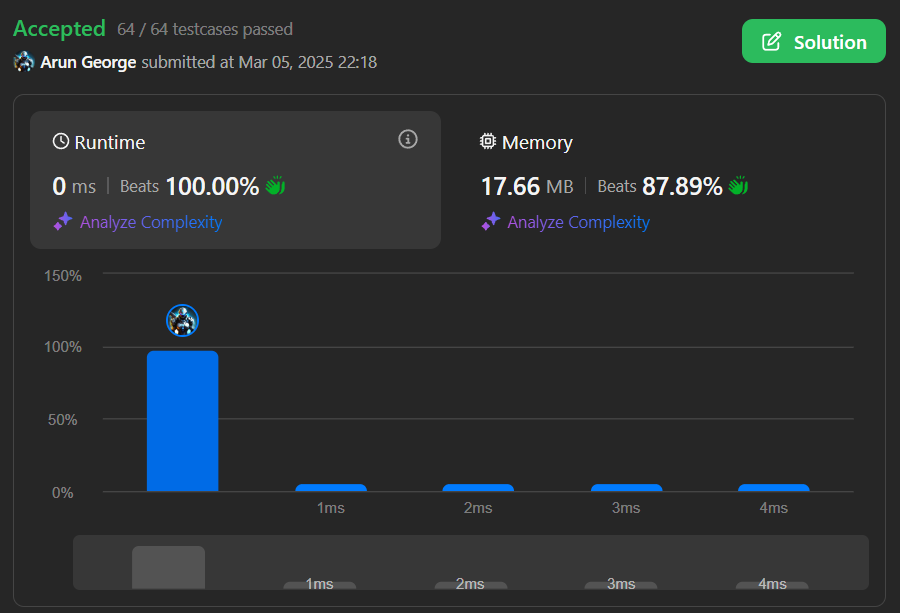Click Arun George's avatar near submission time

coord(24,62)
